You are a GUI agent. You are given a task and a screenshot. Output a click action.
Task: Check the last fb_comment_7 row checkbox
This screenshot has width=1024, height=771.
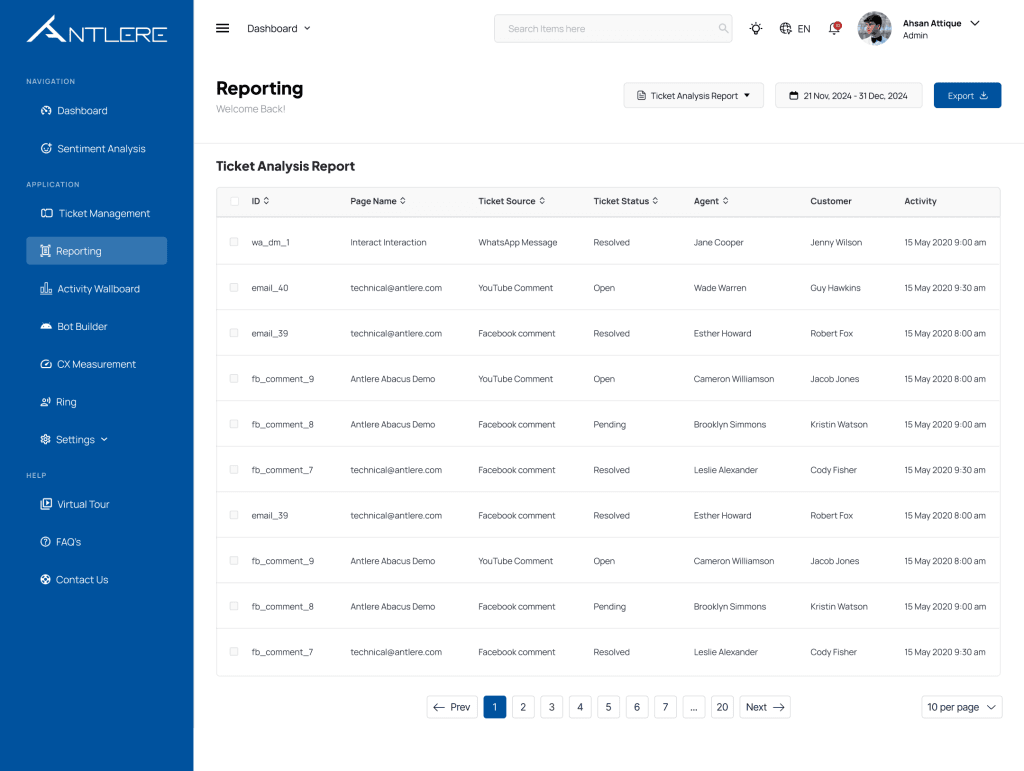point(234,652)
